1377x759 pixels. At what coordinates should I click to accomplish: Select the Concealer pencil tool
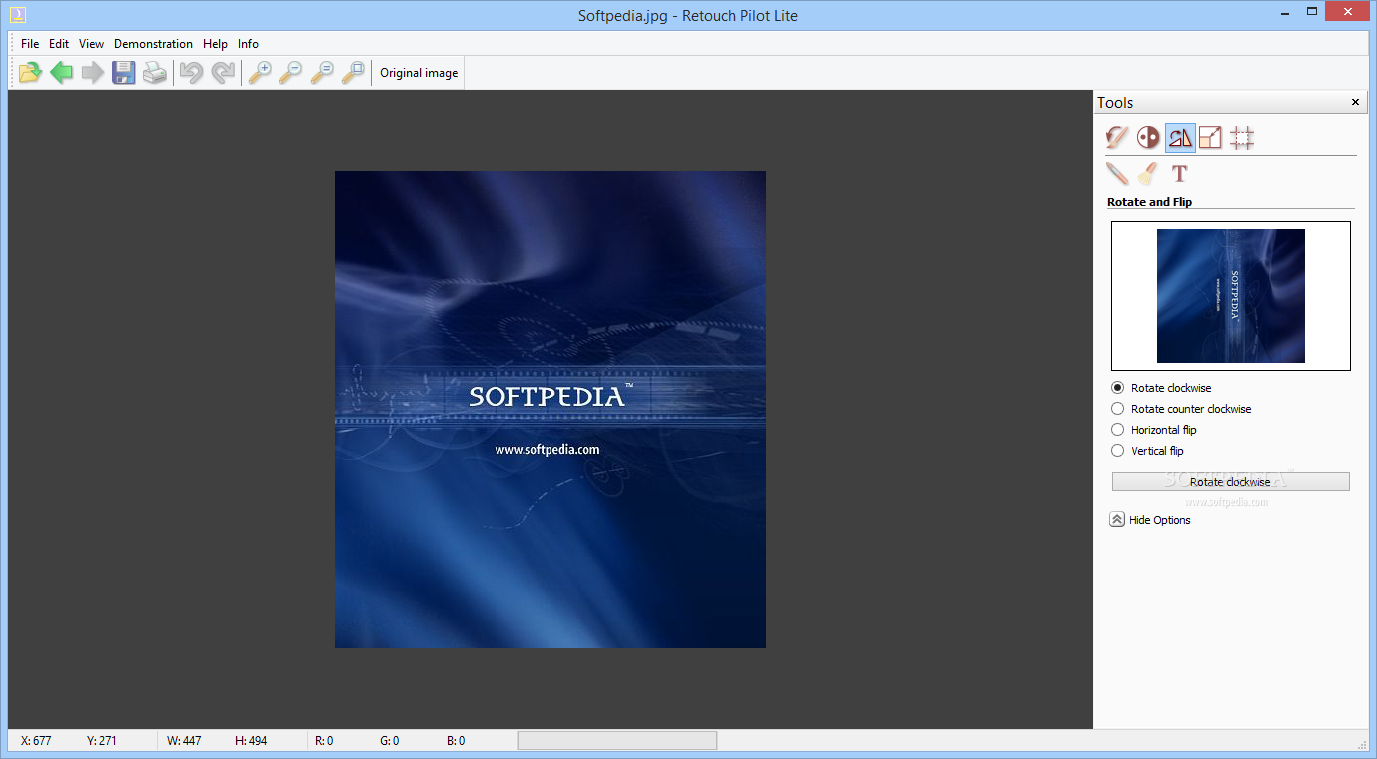1117,173
